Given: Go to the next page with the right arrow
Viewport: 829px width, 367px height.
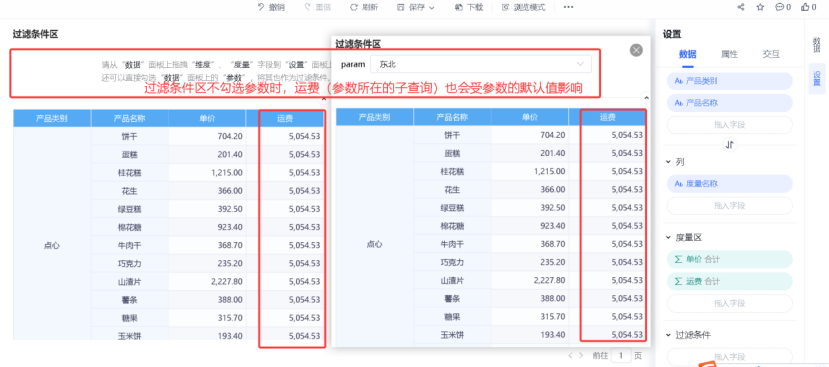Looking at the screenshot, I should (581, 355).
